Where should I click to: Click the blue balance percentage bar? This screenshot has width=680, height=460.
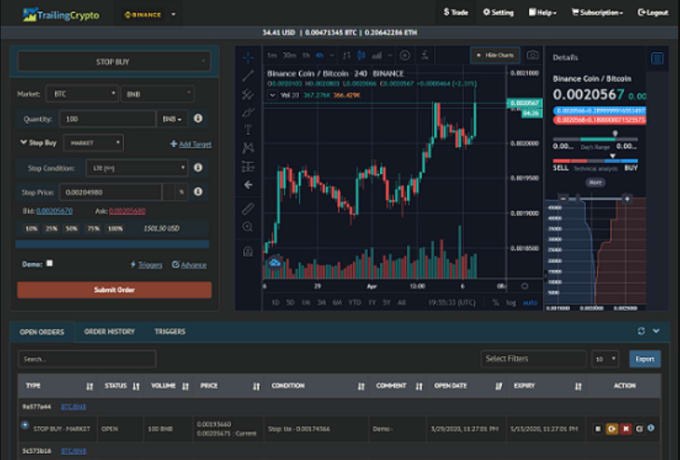112,245
